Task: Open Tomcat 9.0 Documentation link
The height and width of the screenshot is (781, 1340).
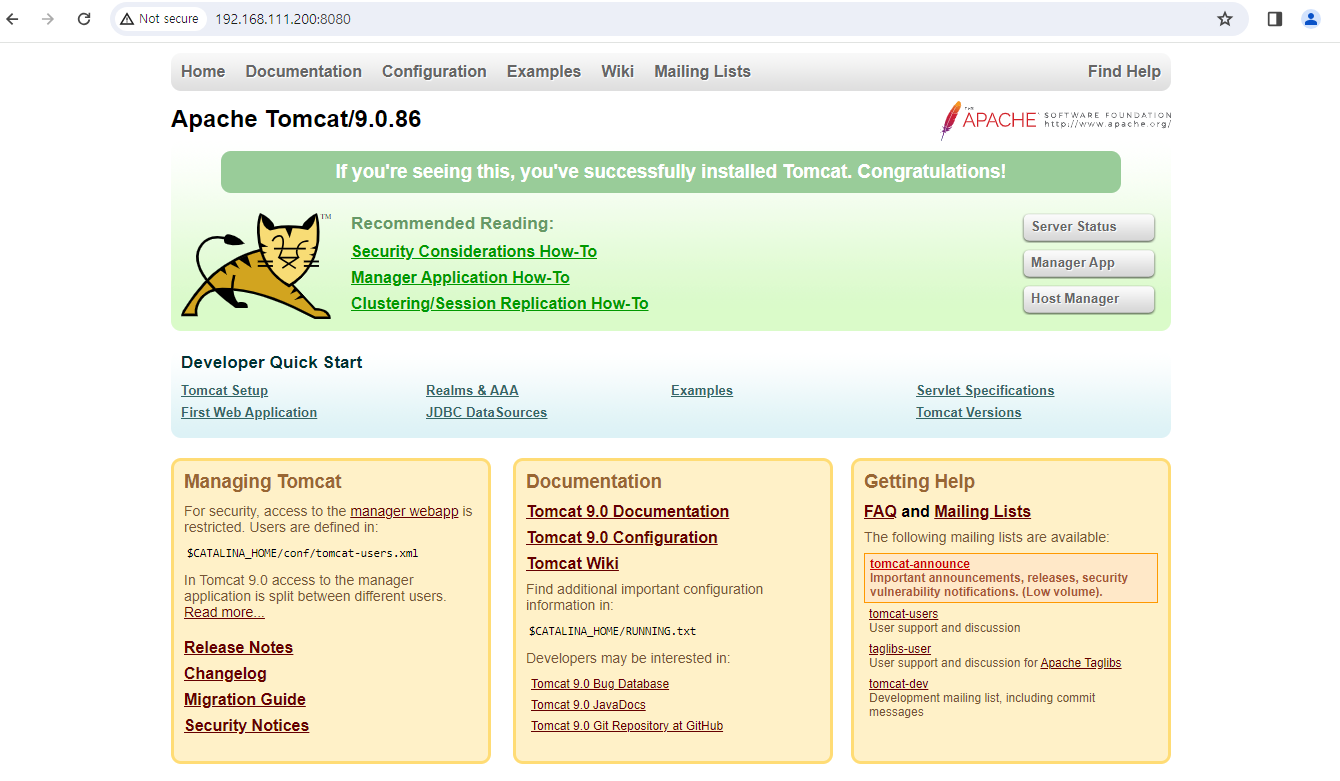Action: (x=628, y=512)
